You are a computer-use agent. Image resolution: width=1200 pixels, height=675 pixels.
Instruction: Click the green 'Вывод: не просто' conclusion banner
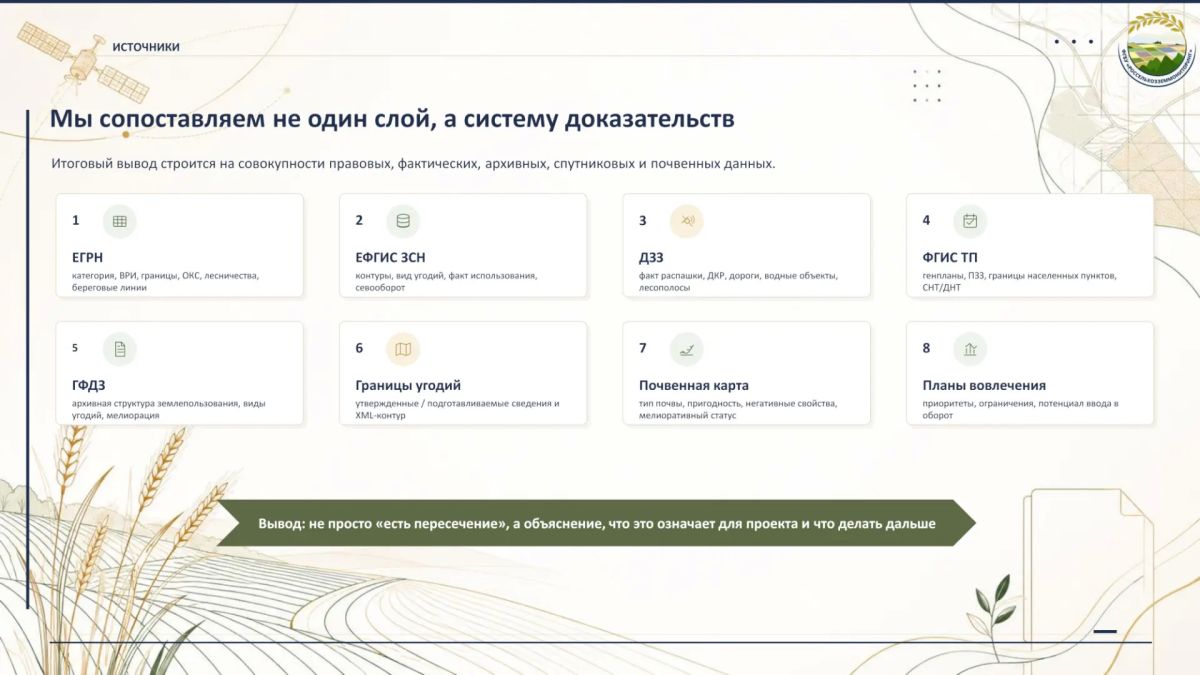pos(597,523)
